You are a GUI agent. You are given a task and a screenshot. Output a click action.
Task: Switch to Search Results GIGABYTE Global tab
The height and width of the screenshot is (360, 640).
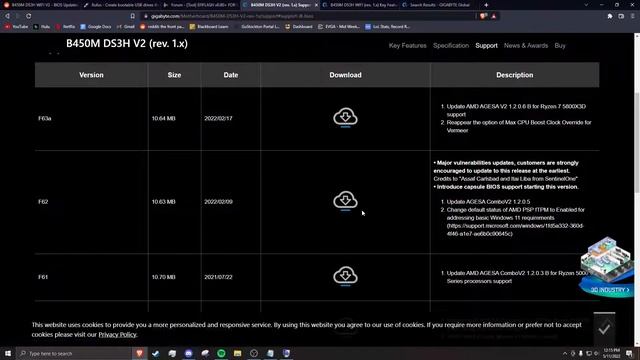tap(439, 5)
